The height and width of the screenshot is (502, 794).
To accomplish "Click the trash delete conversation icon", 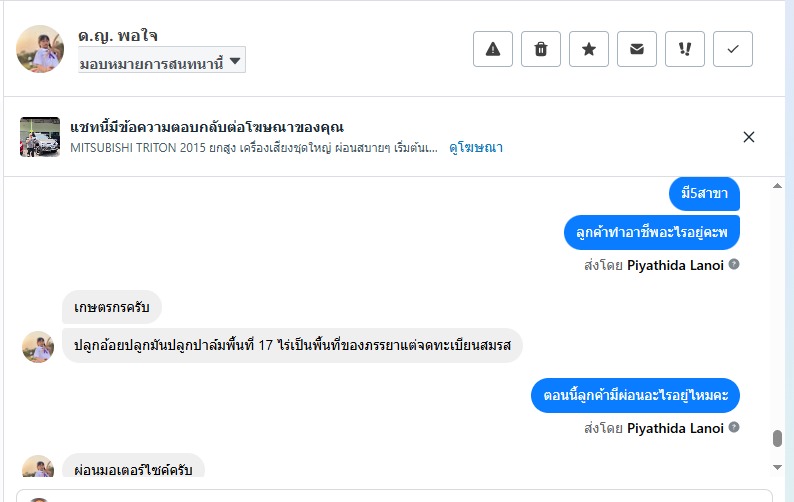I will (541, 49).
